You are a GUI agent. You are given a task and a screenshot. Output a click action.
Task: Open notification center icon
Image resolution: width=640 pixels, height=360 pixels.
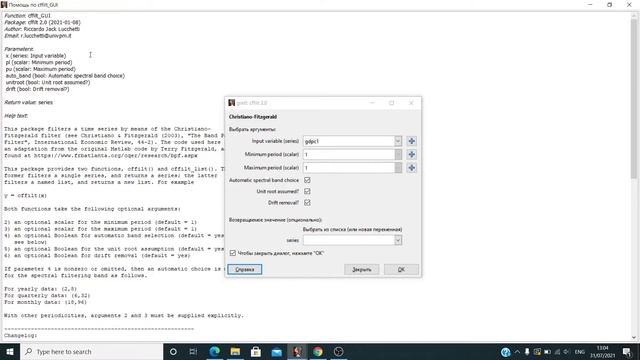click(627, 352)
